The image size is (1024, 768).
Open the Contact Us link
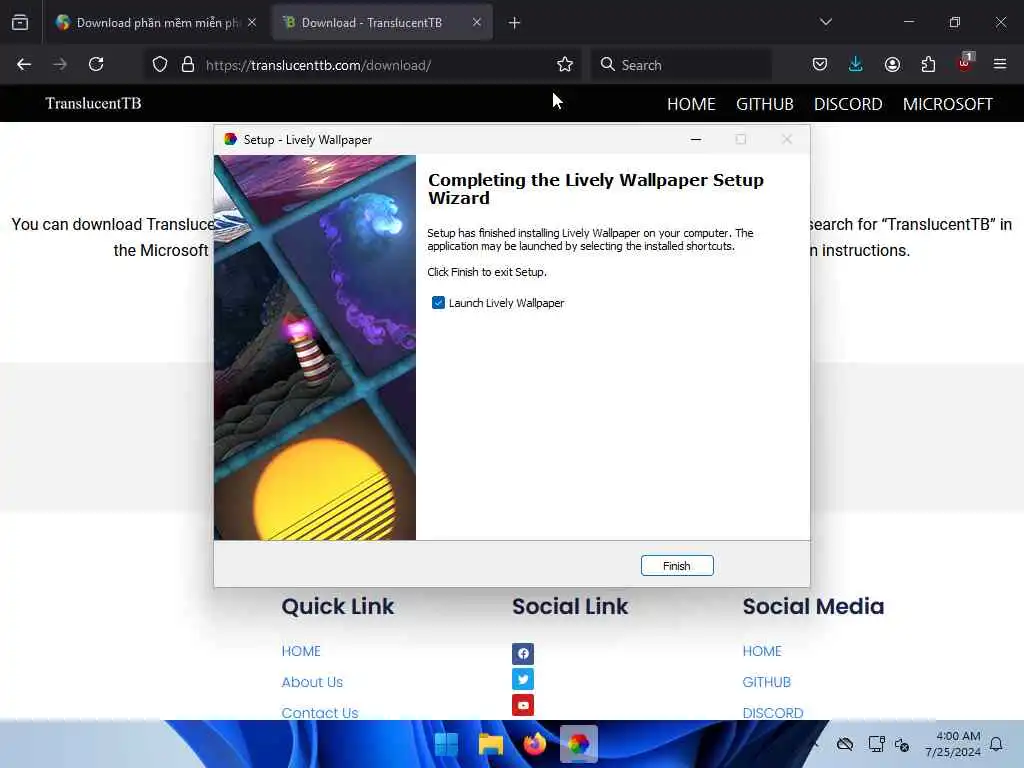click(320, 712)
